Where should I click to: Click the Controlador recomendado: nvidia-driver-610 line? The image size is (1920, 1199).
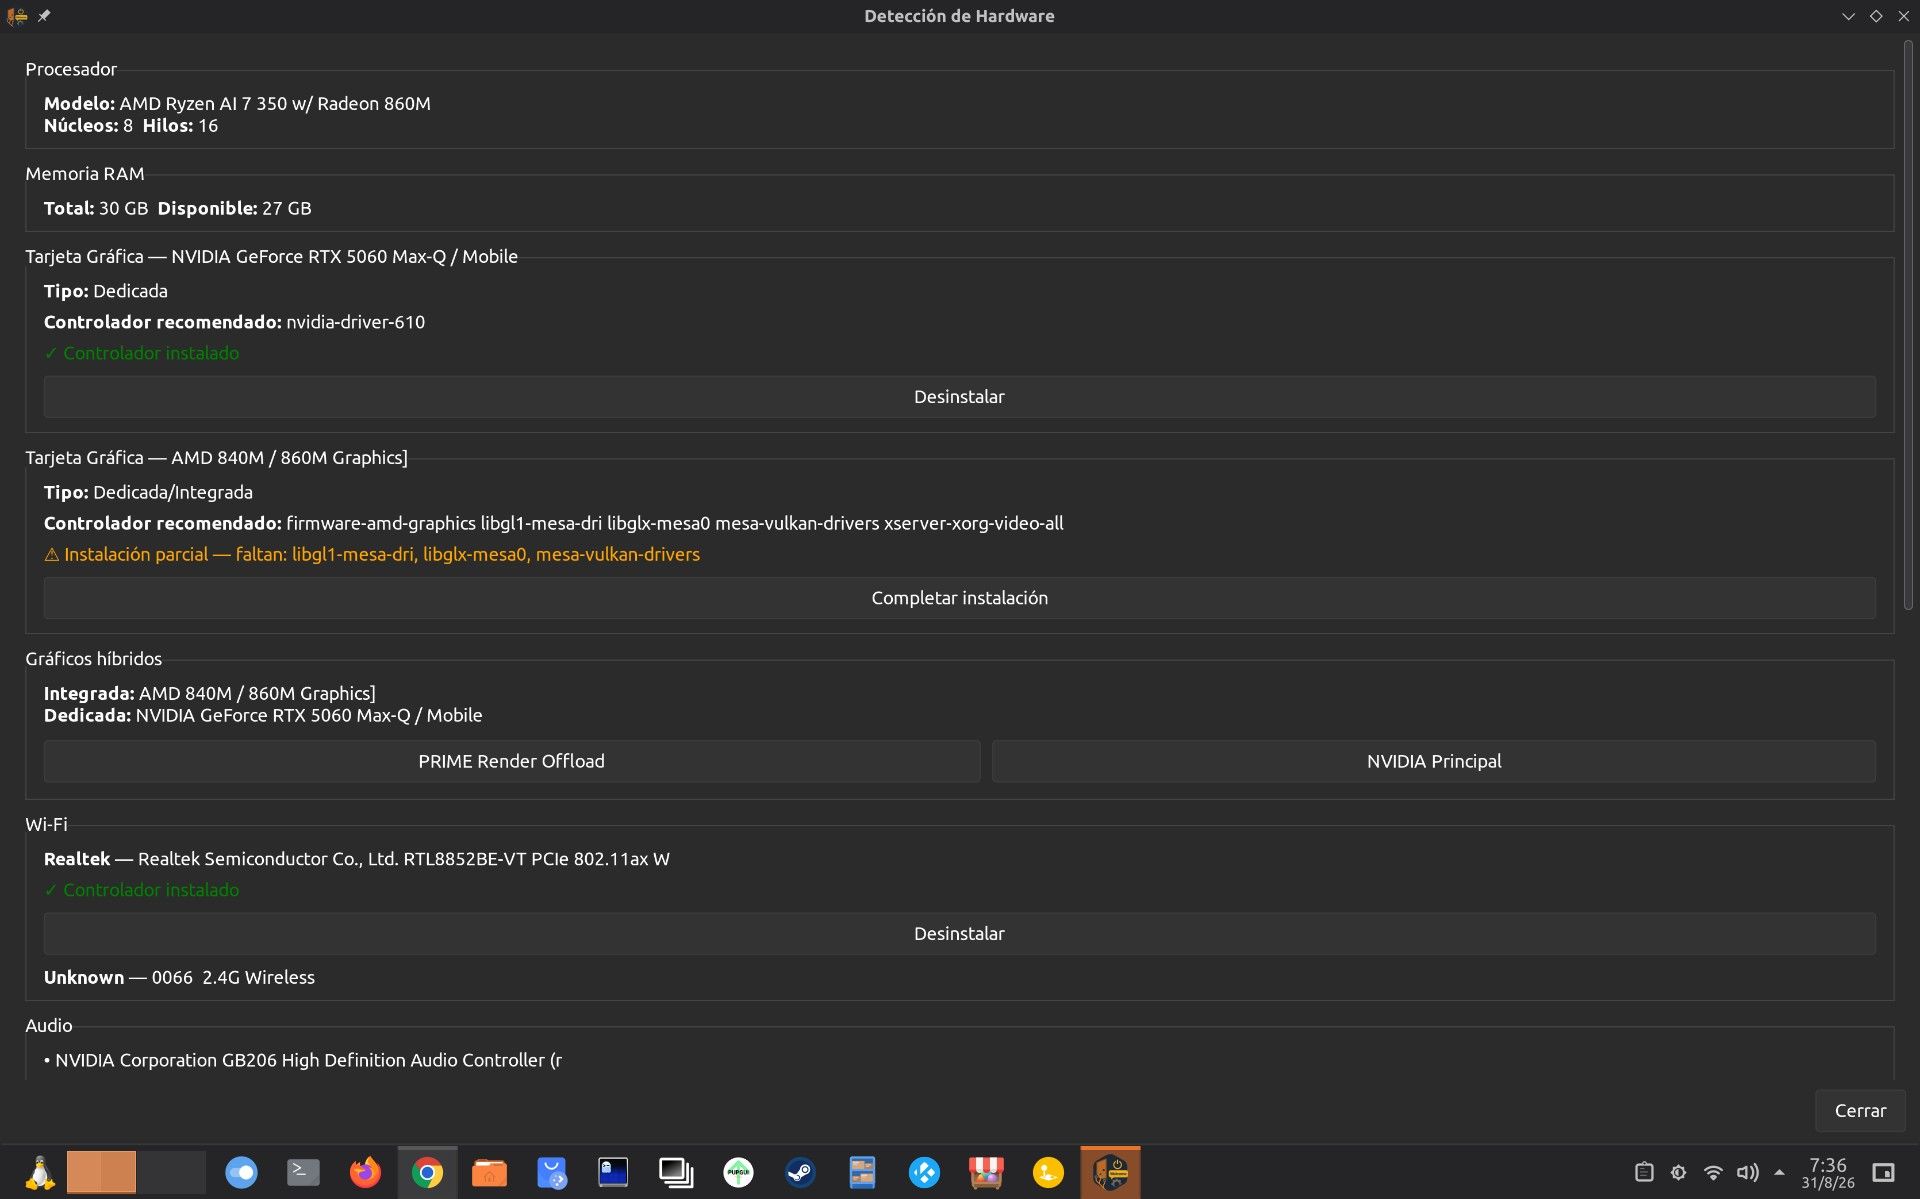[x=234, y=322]
